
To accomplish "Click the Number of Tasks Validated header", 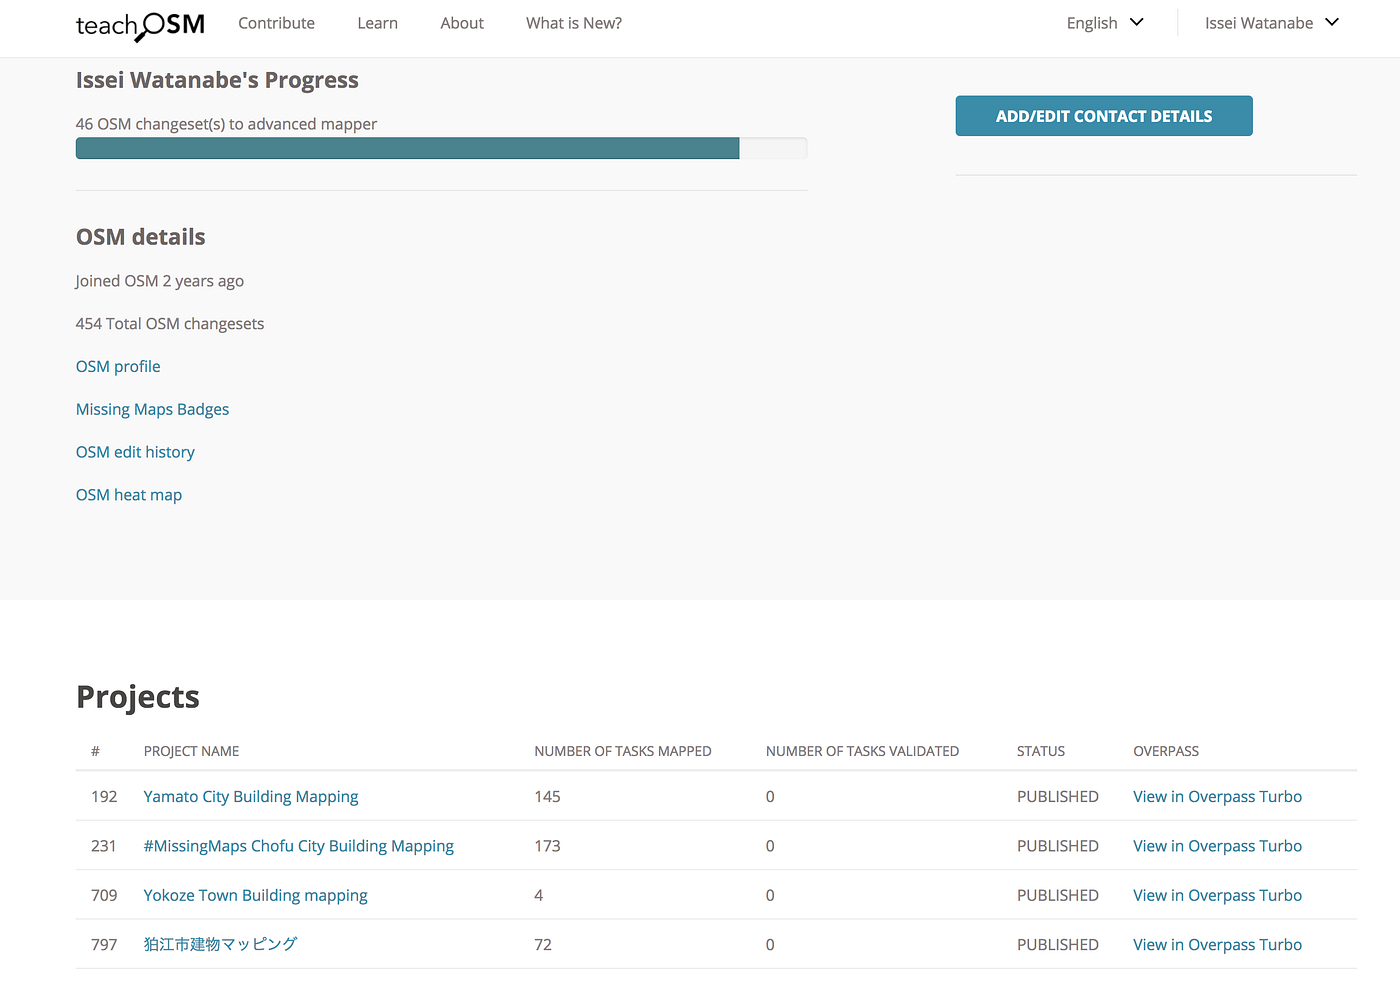I will 862,751.
